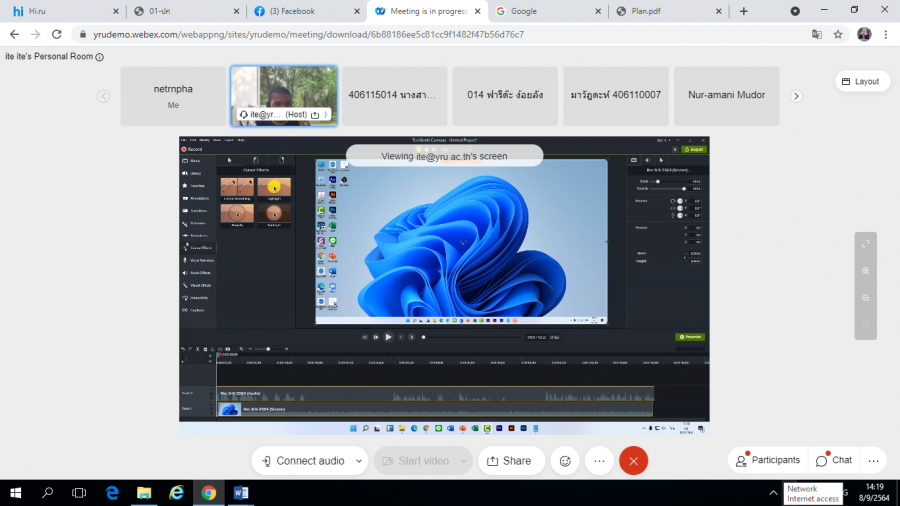The width and height of the screenshot is (900, 506).
Task: Expand Connect audio options arrow
Action: pyautogui.click(x=358, y=461)
